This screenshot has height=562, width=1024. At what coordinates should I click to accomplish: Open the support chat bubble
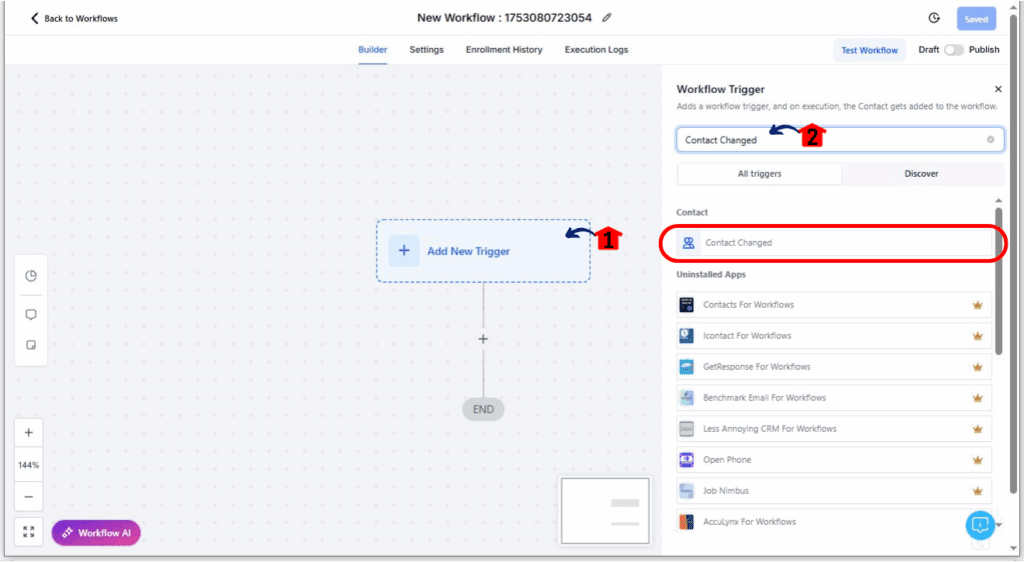coord(980,524)
